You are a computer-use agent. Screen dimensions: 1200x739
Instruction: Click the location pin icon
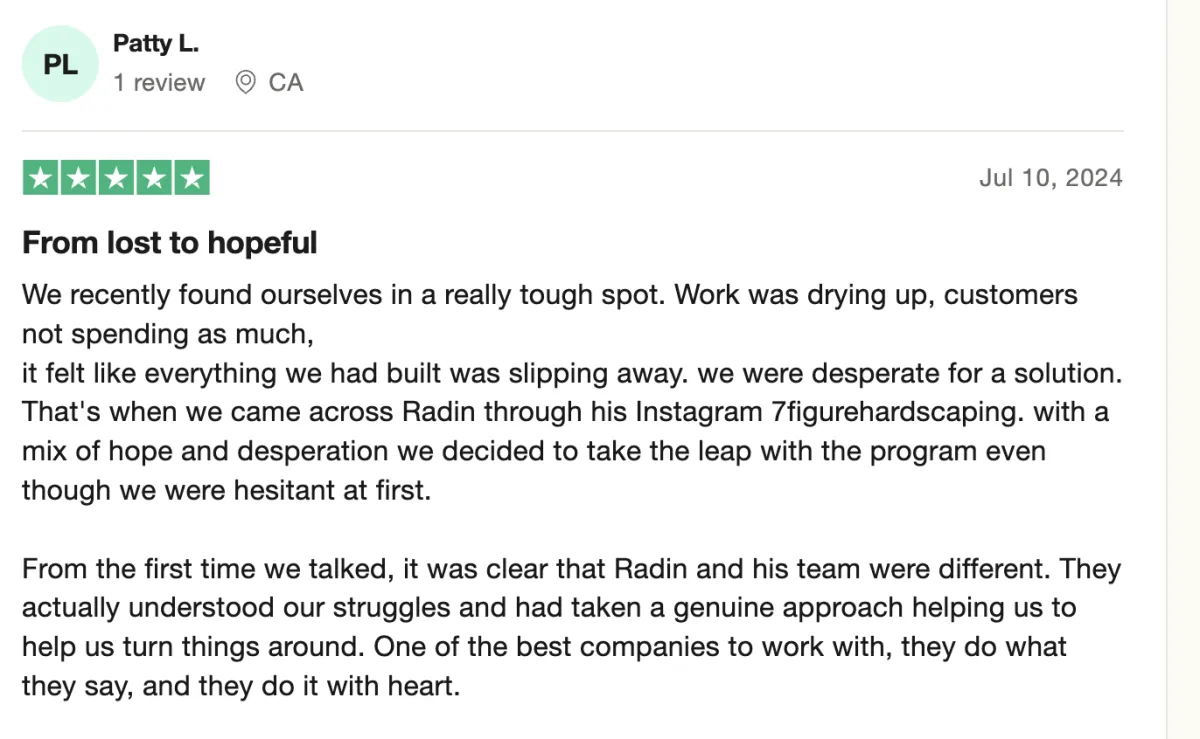click(x=245, y=82)
